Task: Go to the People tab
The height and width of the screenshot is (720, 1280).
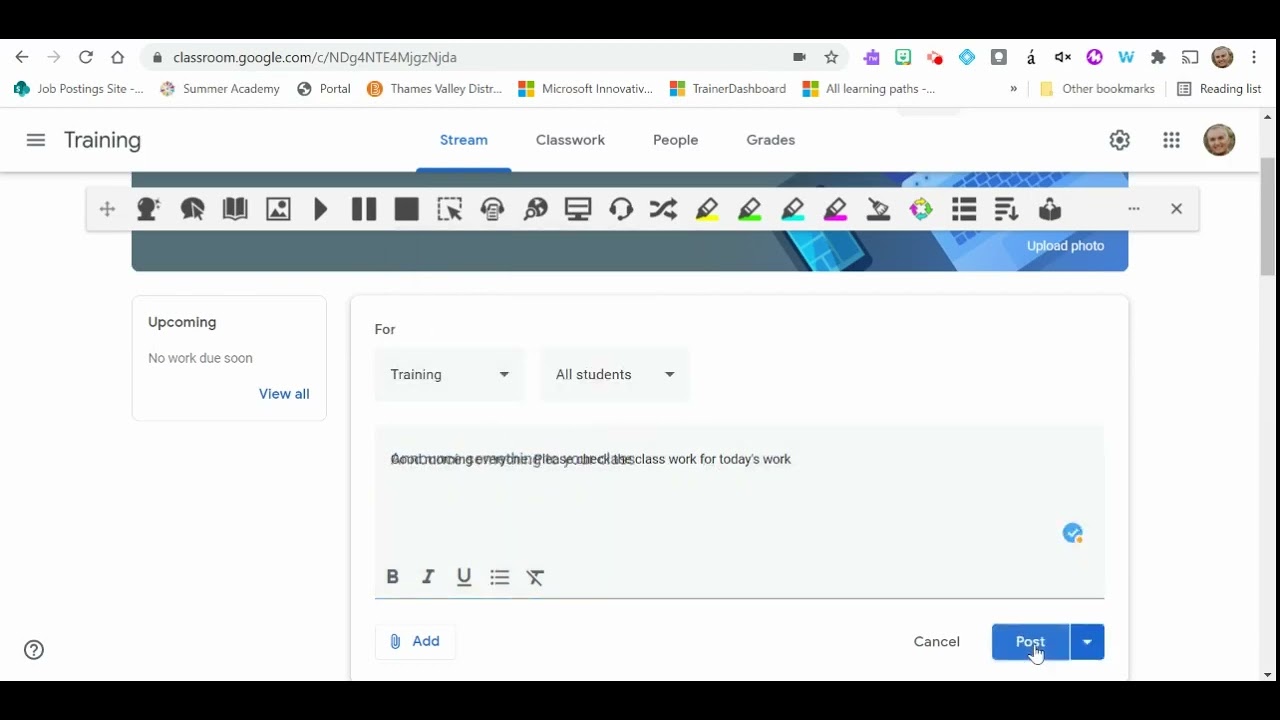Action: click(x=675, y=140)
